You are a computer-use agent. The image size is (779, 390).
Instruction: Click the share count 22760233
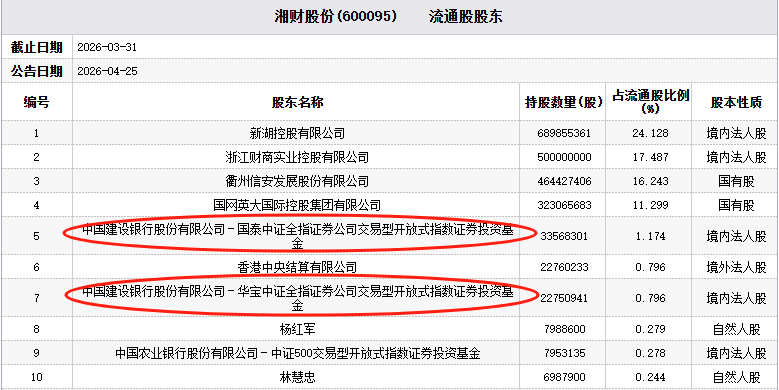tap(564, 267)
